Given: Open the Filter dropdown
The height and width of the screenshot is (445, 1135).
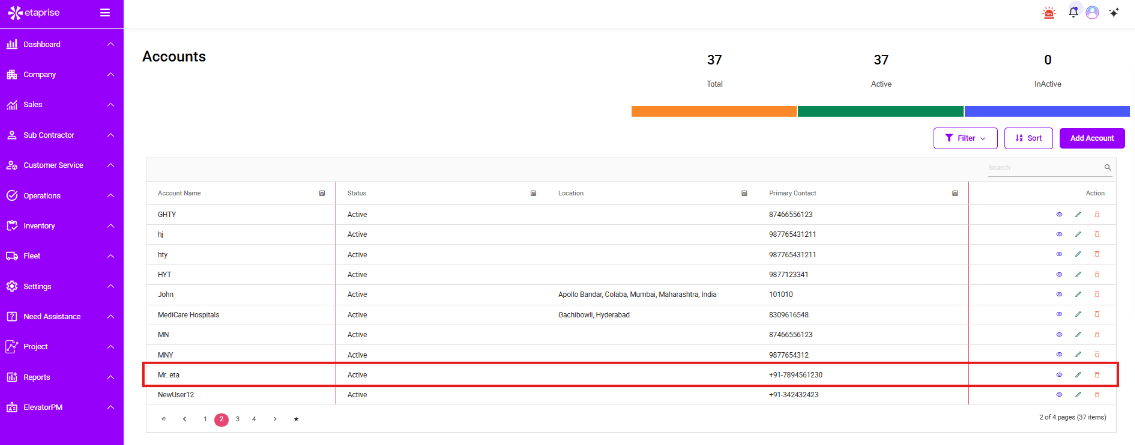Looking at the screenshot, I should 966,138.
